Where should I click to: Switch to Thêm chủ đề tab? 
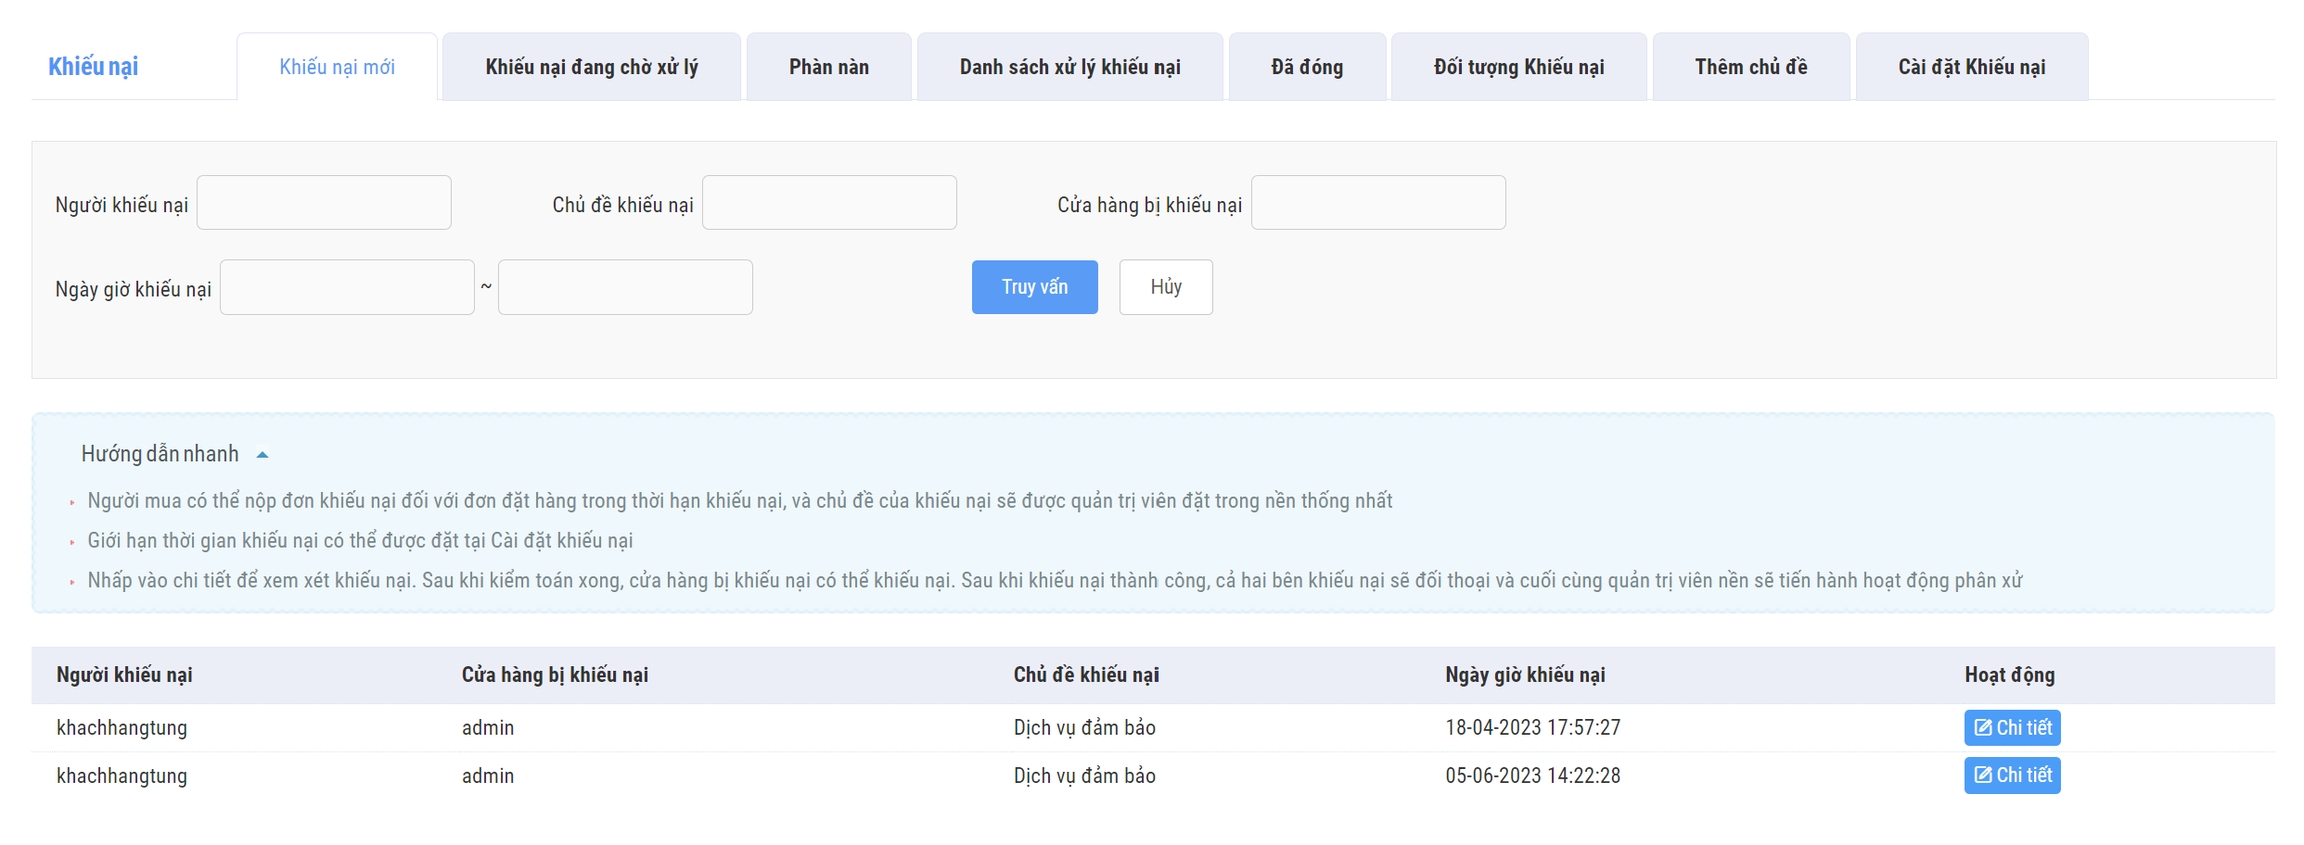point(1750,67)
